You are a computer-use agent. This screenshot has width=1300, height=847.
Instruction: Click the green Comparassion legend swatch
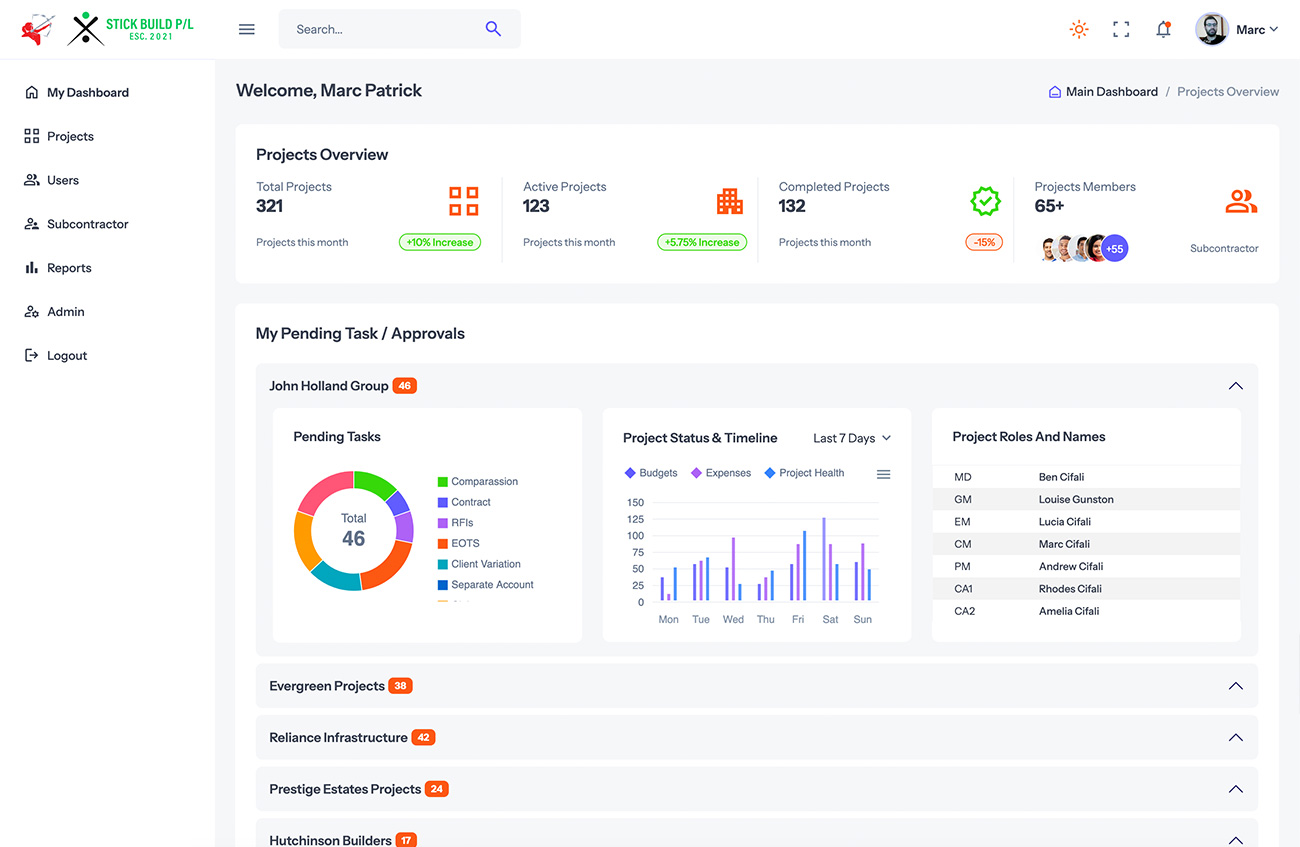pos(443,481)
